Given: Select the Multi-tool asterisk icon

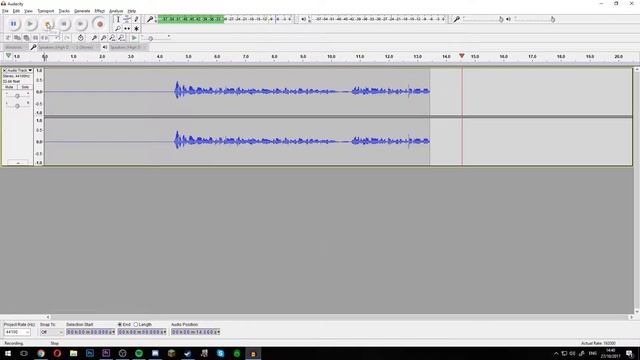Looking at the screenshot, I should (136, 29).
